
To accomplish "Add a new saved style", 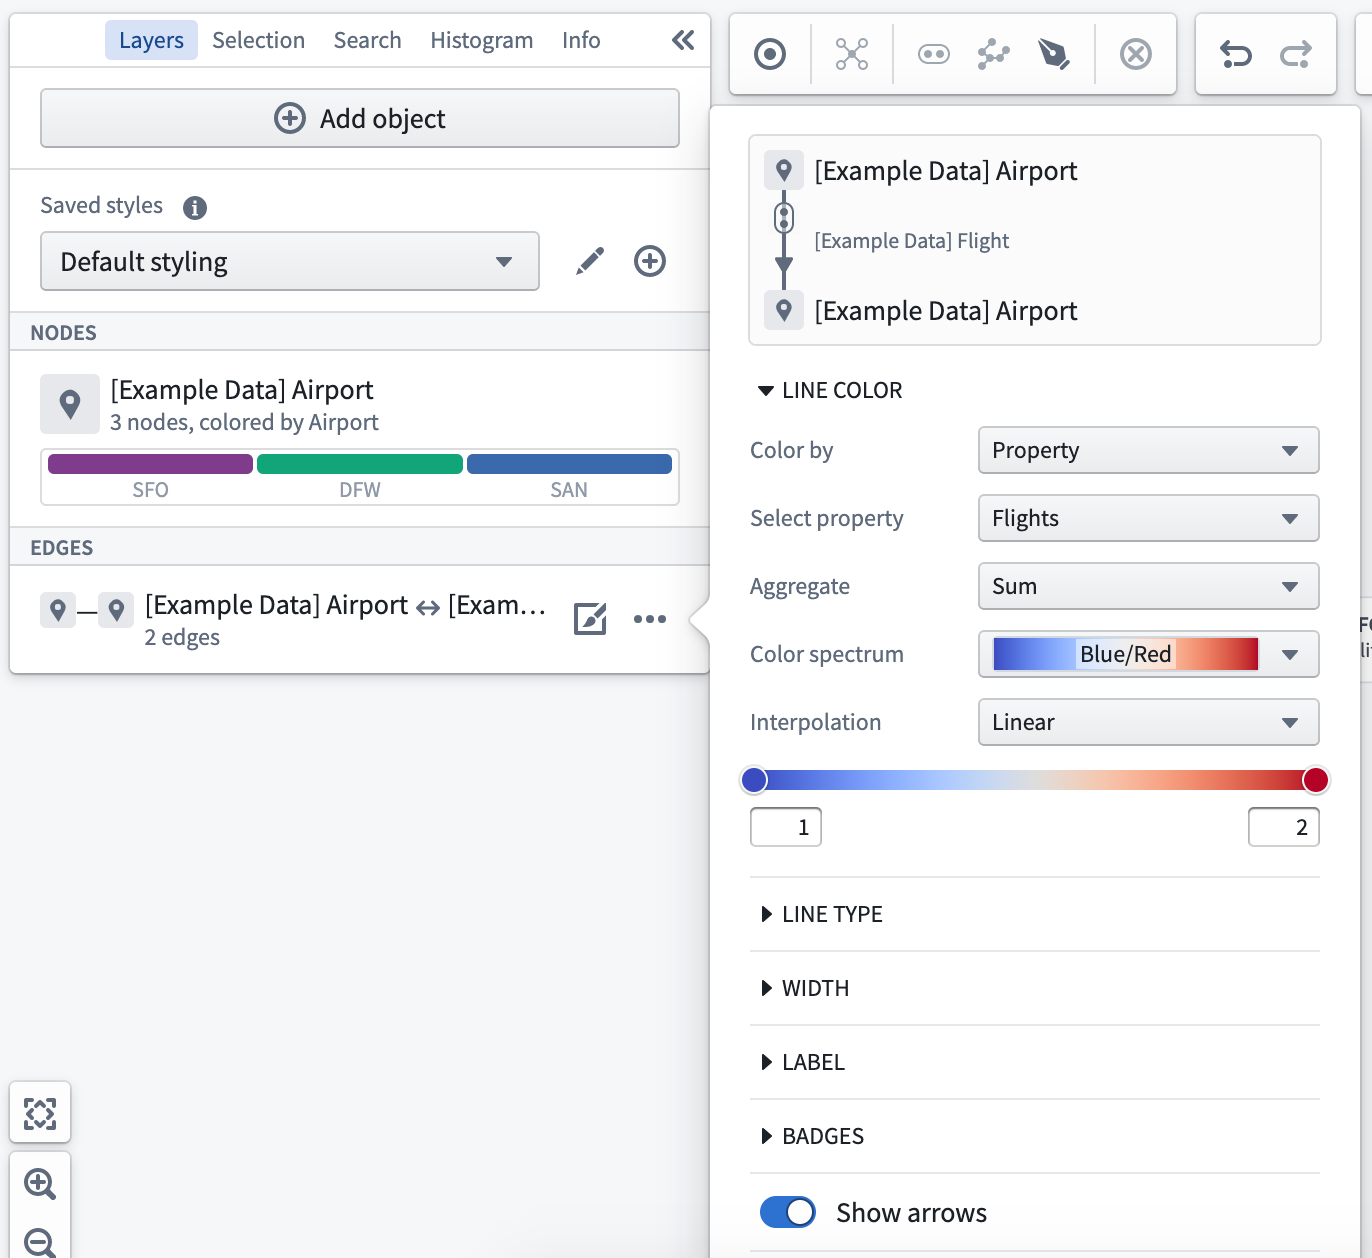I will 650,261.
